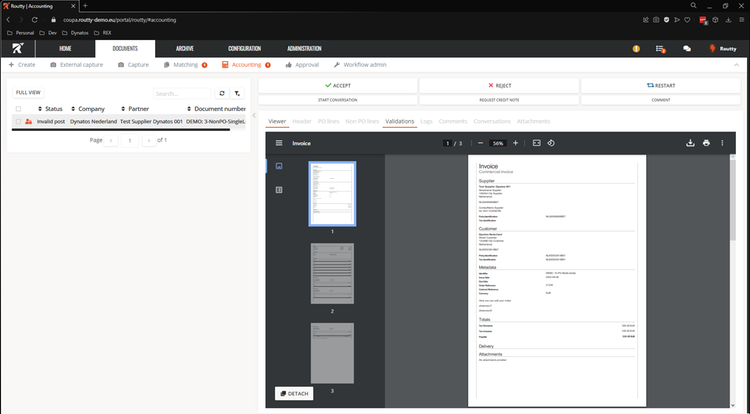Screen dimensions: 750x414
Task: Open the Archive main menu
Action: (185, 48)
